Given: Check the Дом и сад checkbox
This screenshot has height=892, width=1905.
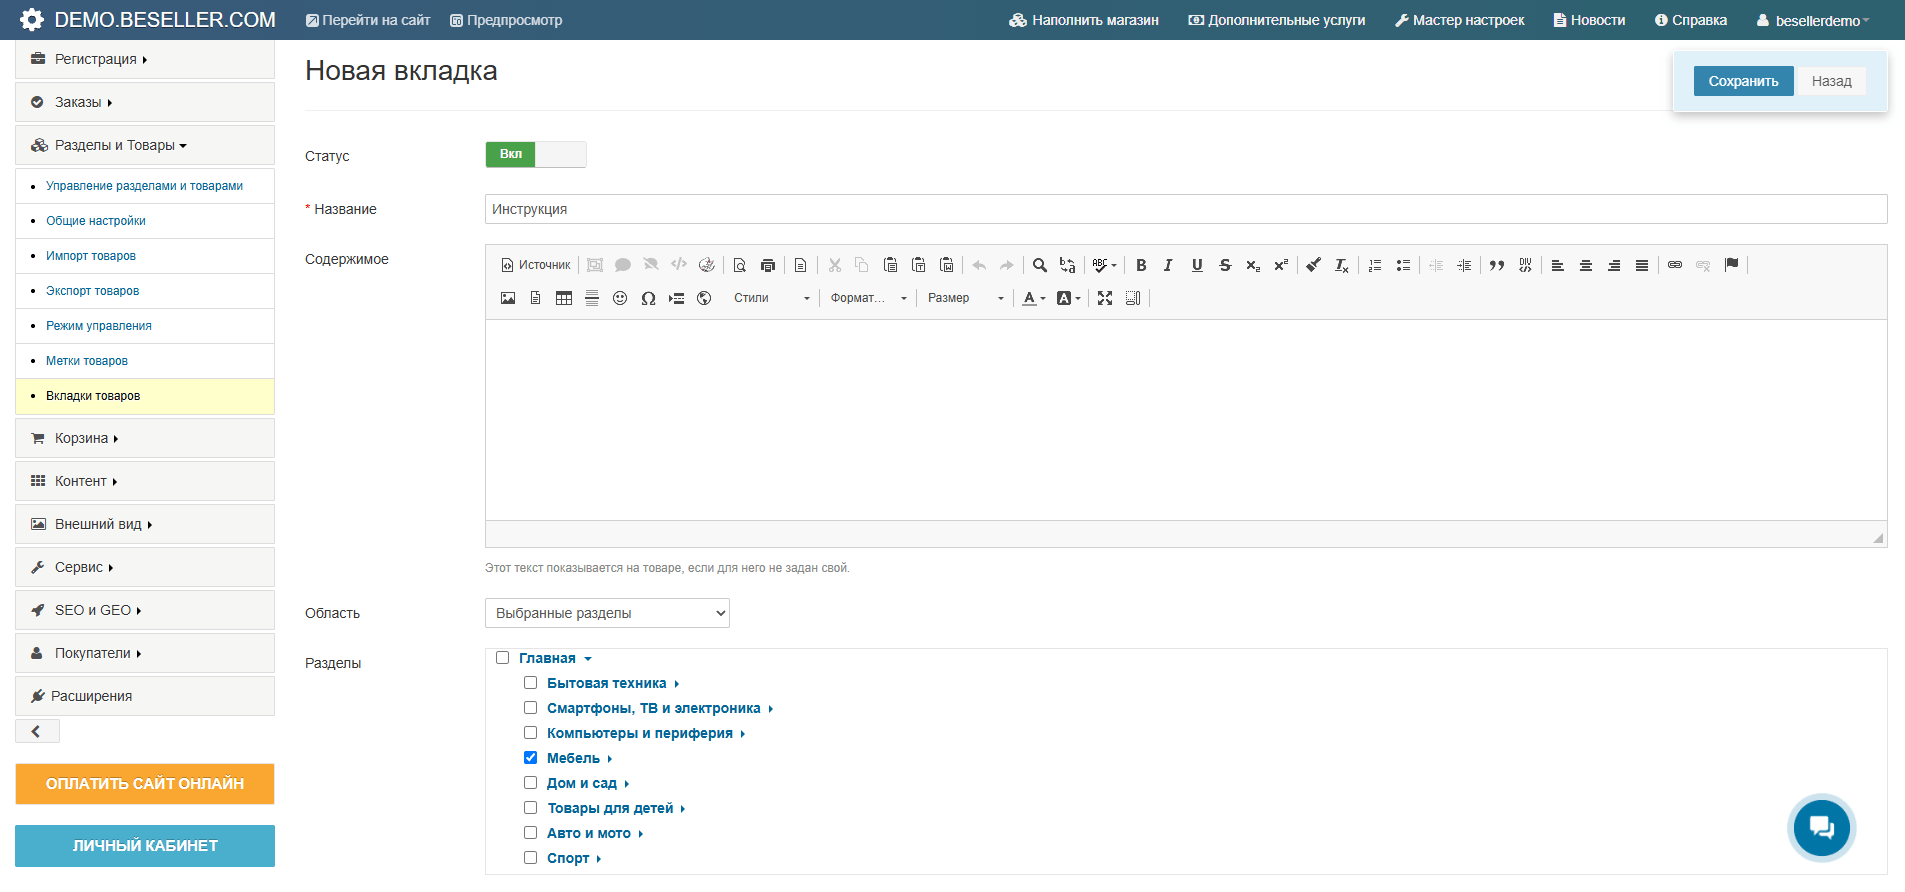Looking at the screenshot, I should 531,783.
